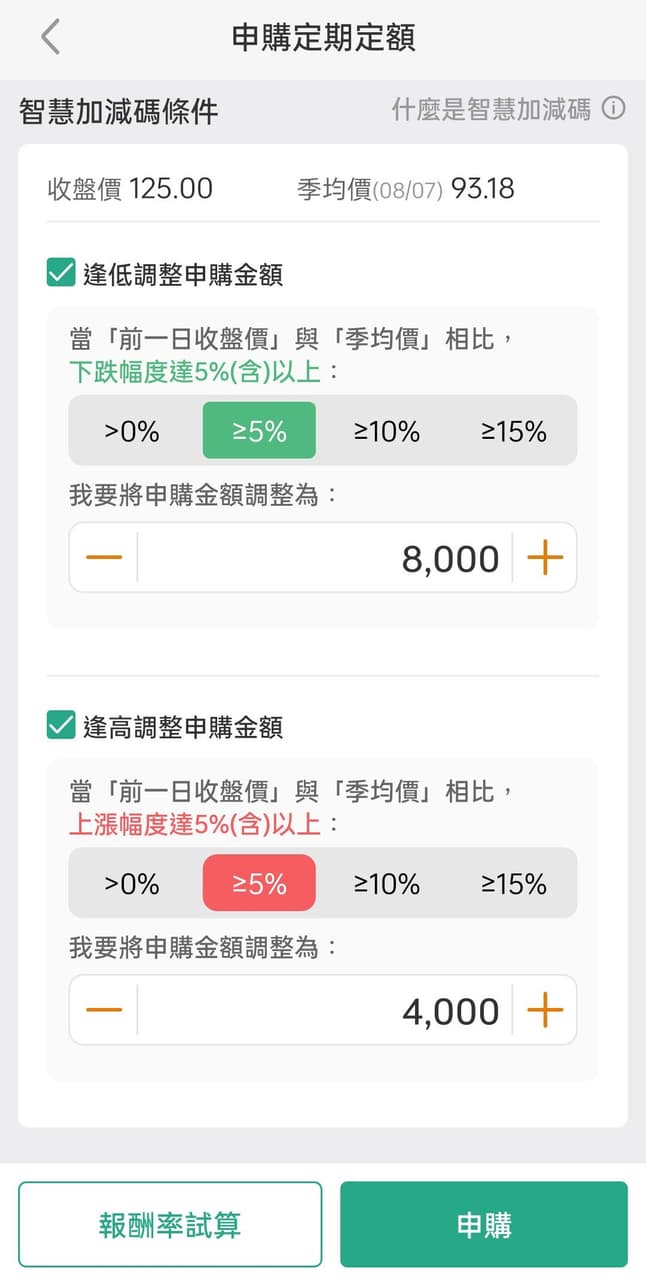This screenshot has width=646, height=1280.
Task: Confirm ≥5% in the 下跌 threshold selector
Action: 259,431
